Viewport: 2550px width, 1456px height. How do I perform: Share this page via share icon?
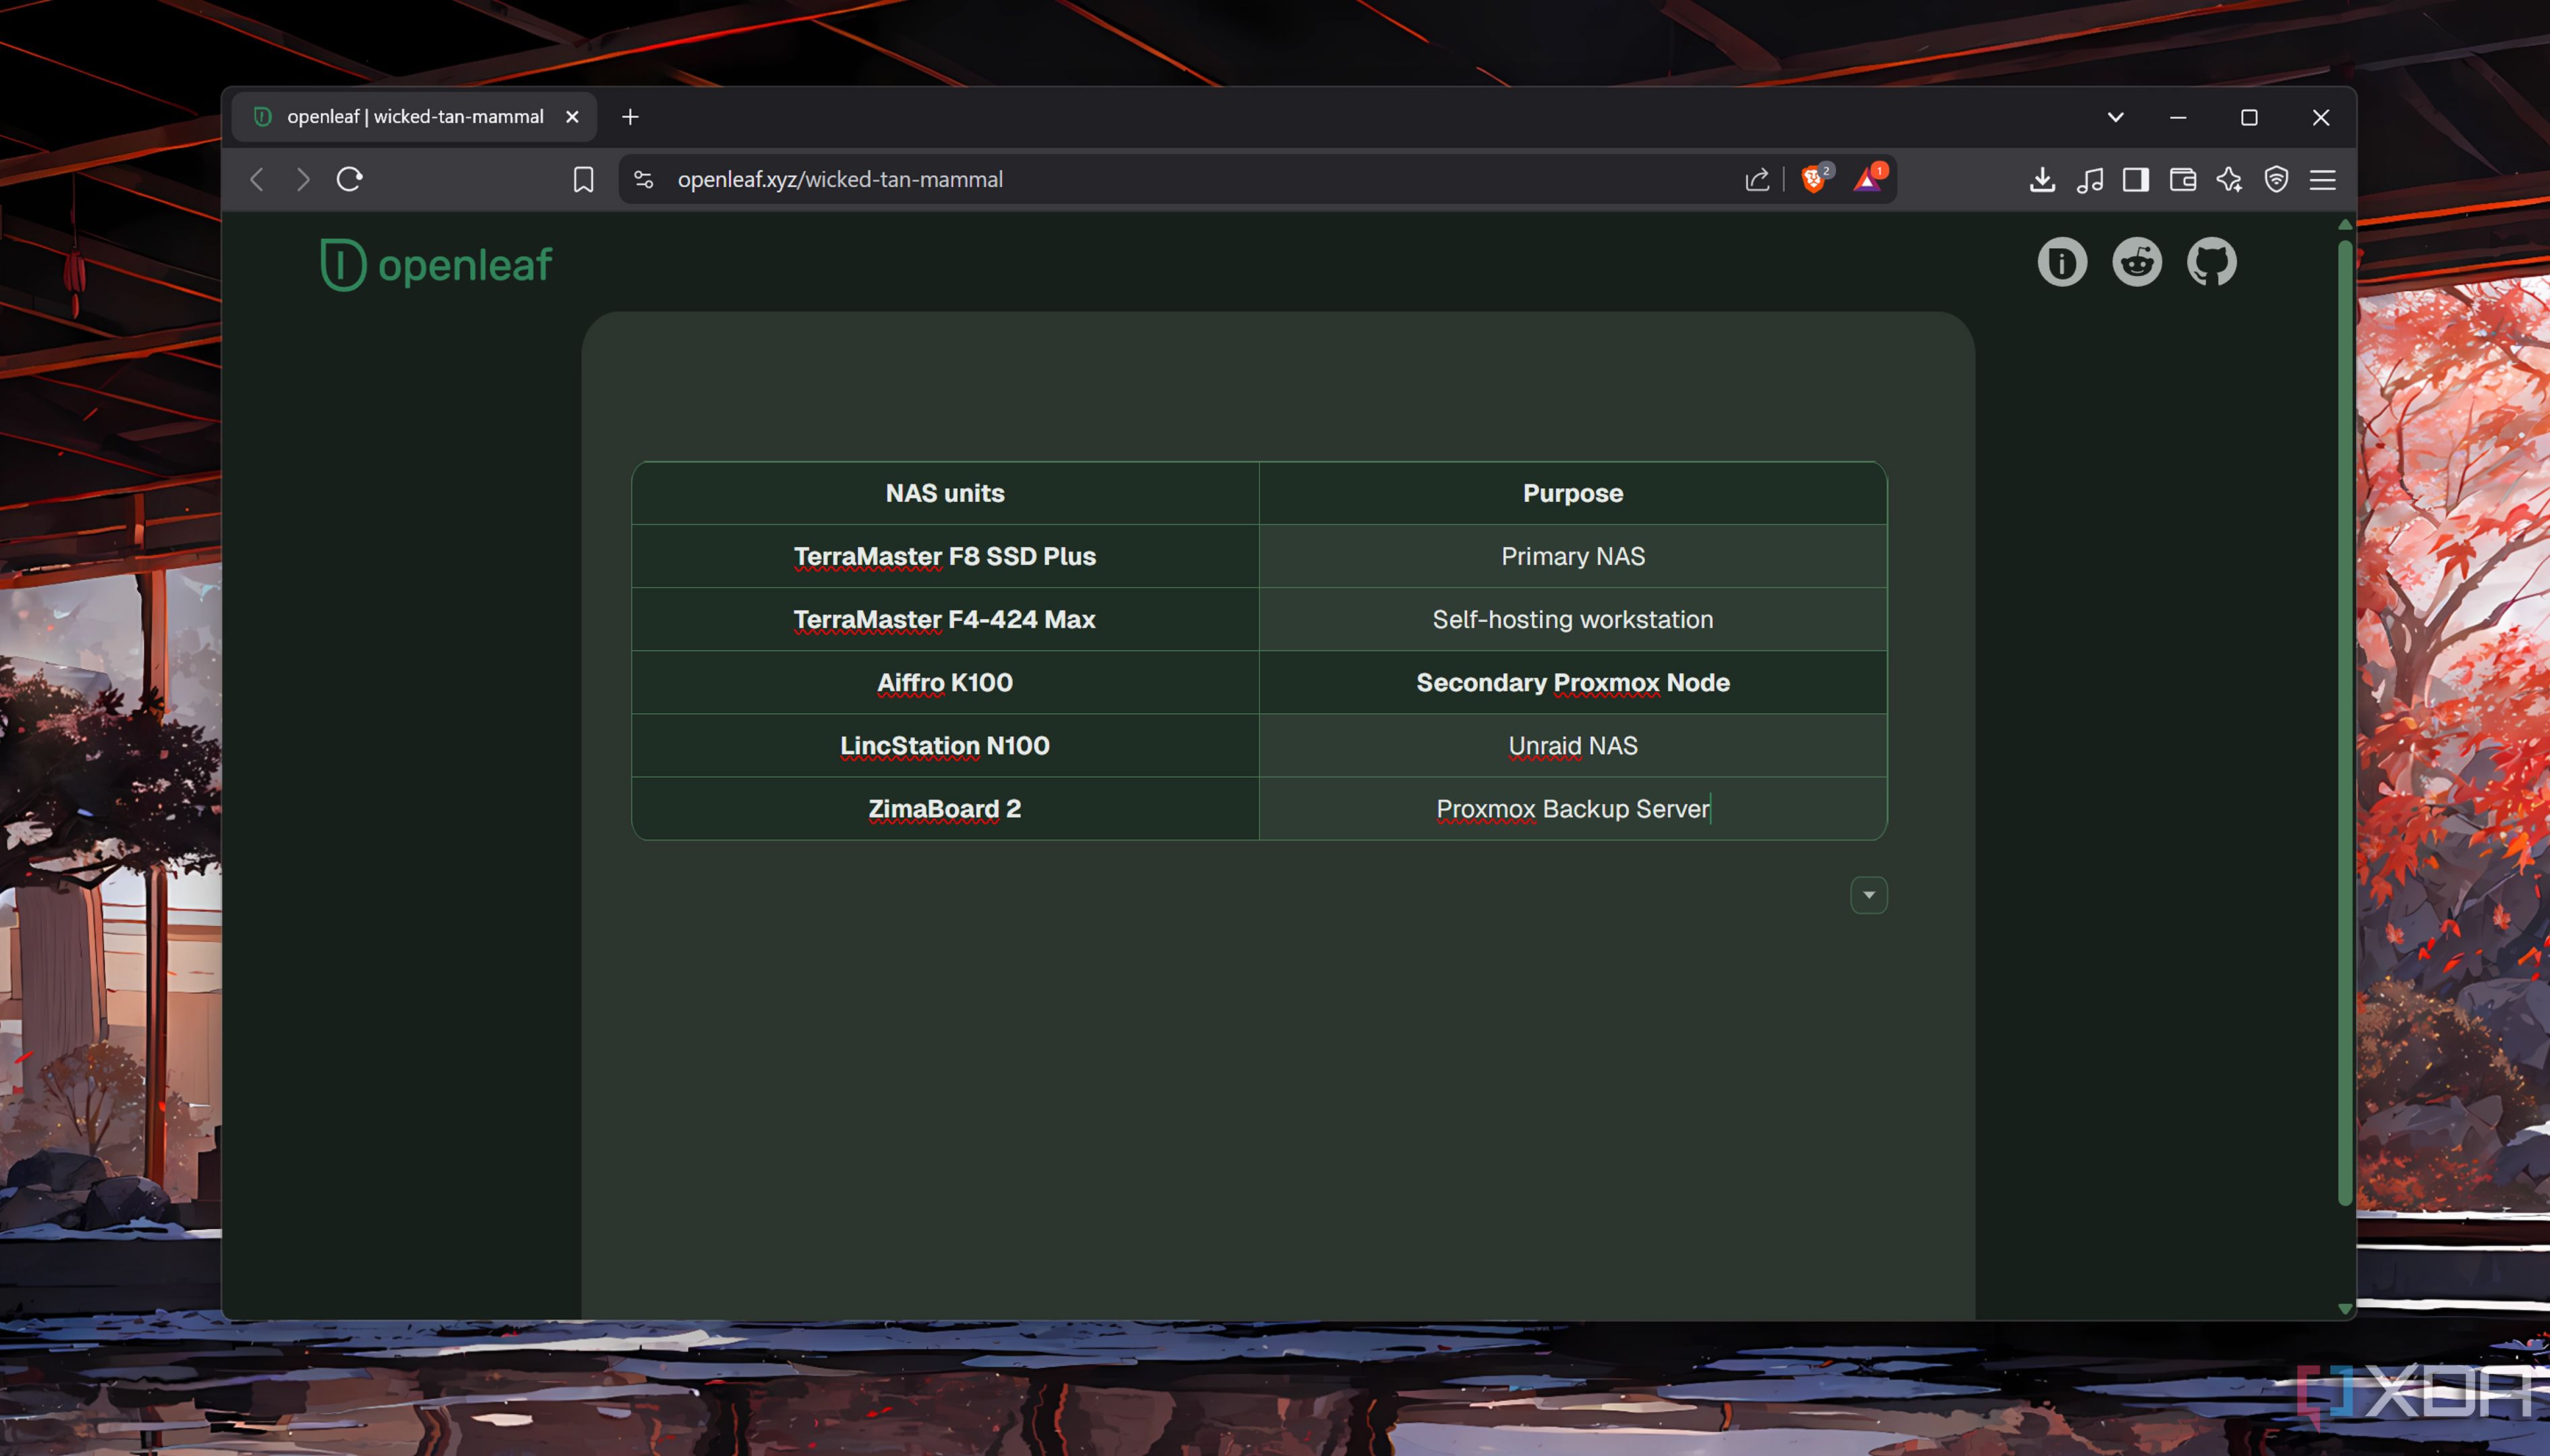point(1757,180)
